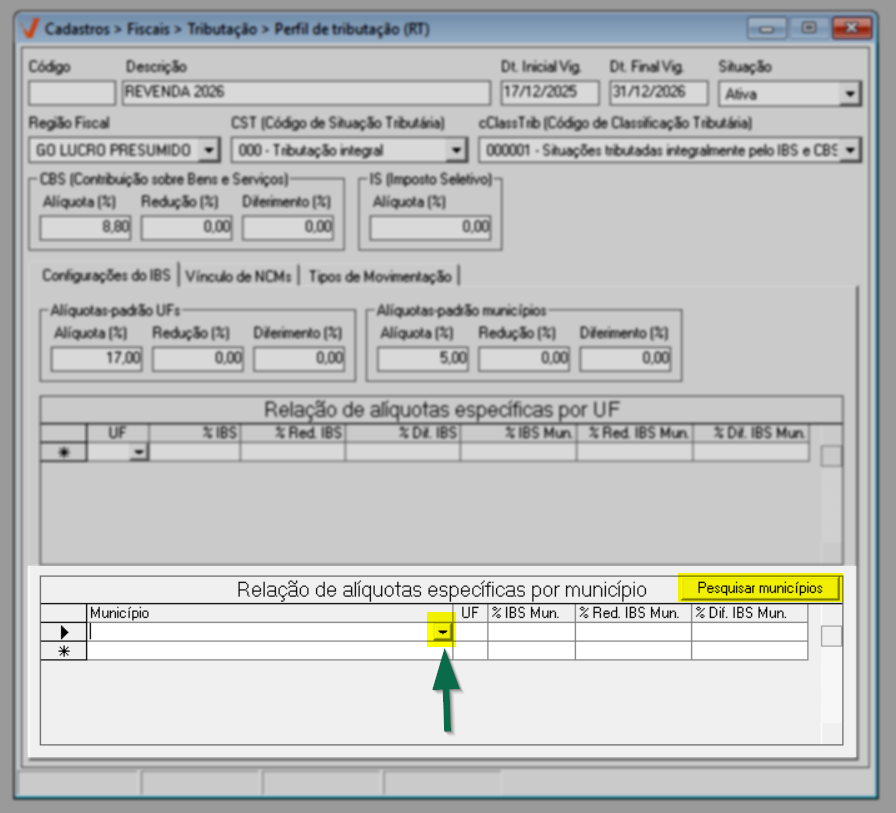The height and width of the screenshot is (813, 896).
Task: Switch to the Vínculo de NCMs tab
Action: tap(240, 276)
